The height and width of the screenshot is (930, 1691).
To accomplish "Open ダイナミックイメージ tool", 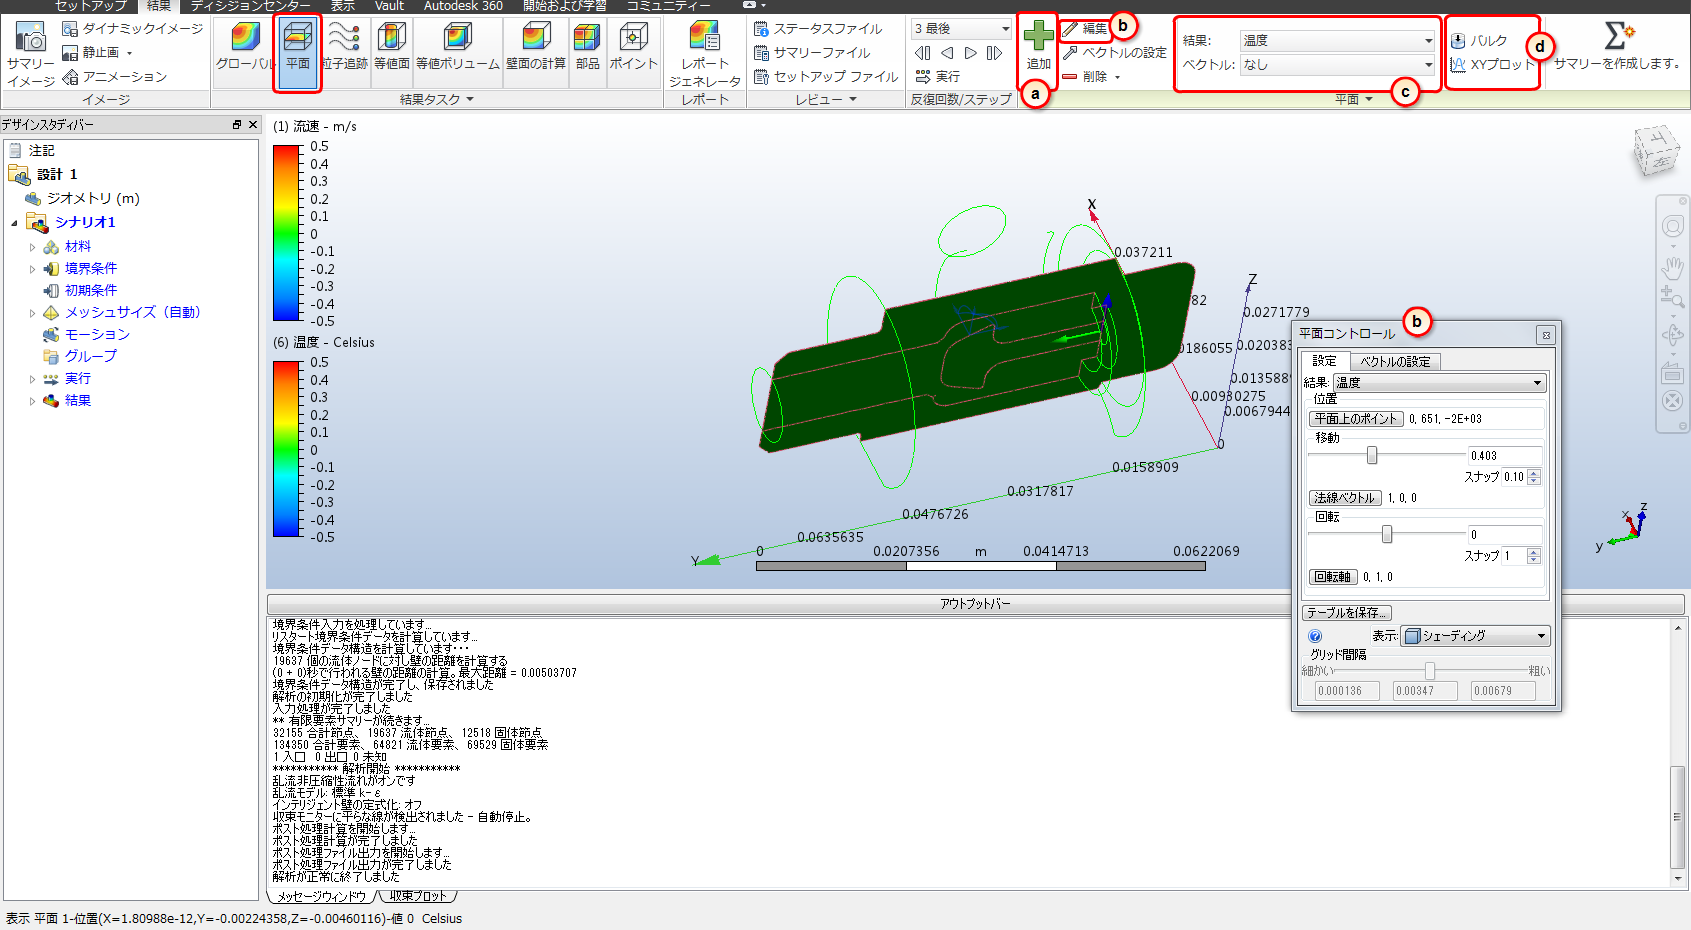I will click(132, 29).
